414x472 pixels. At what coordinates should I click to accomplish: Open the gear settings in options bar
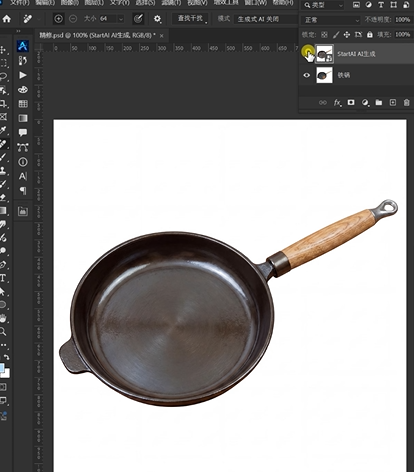(x=157, y=19)
